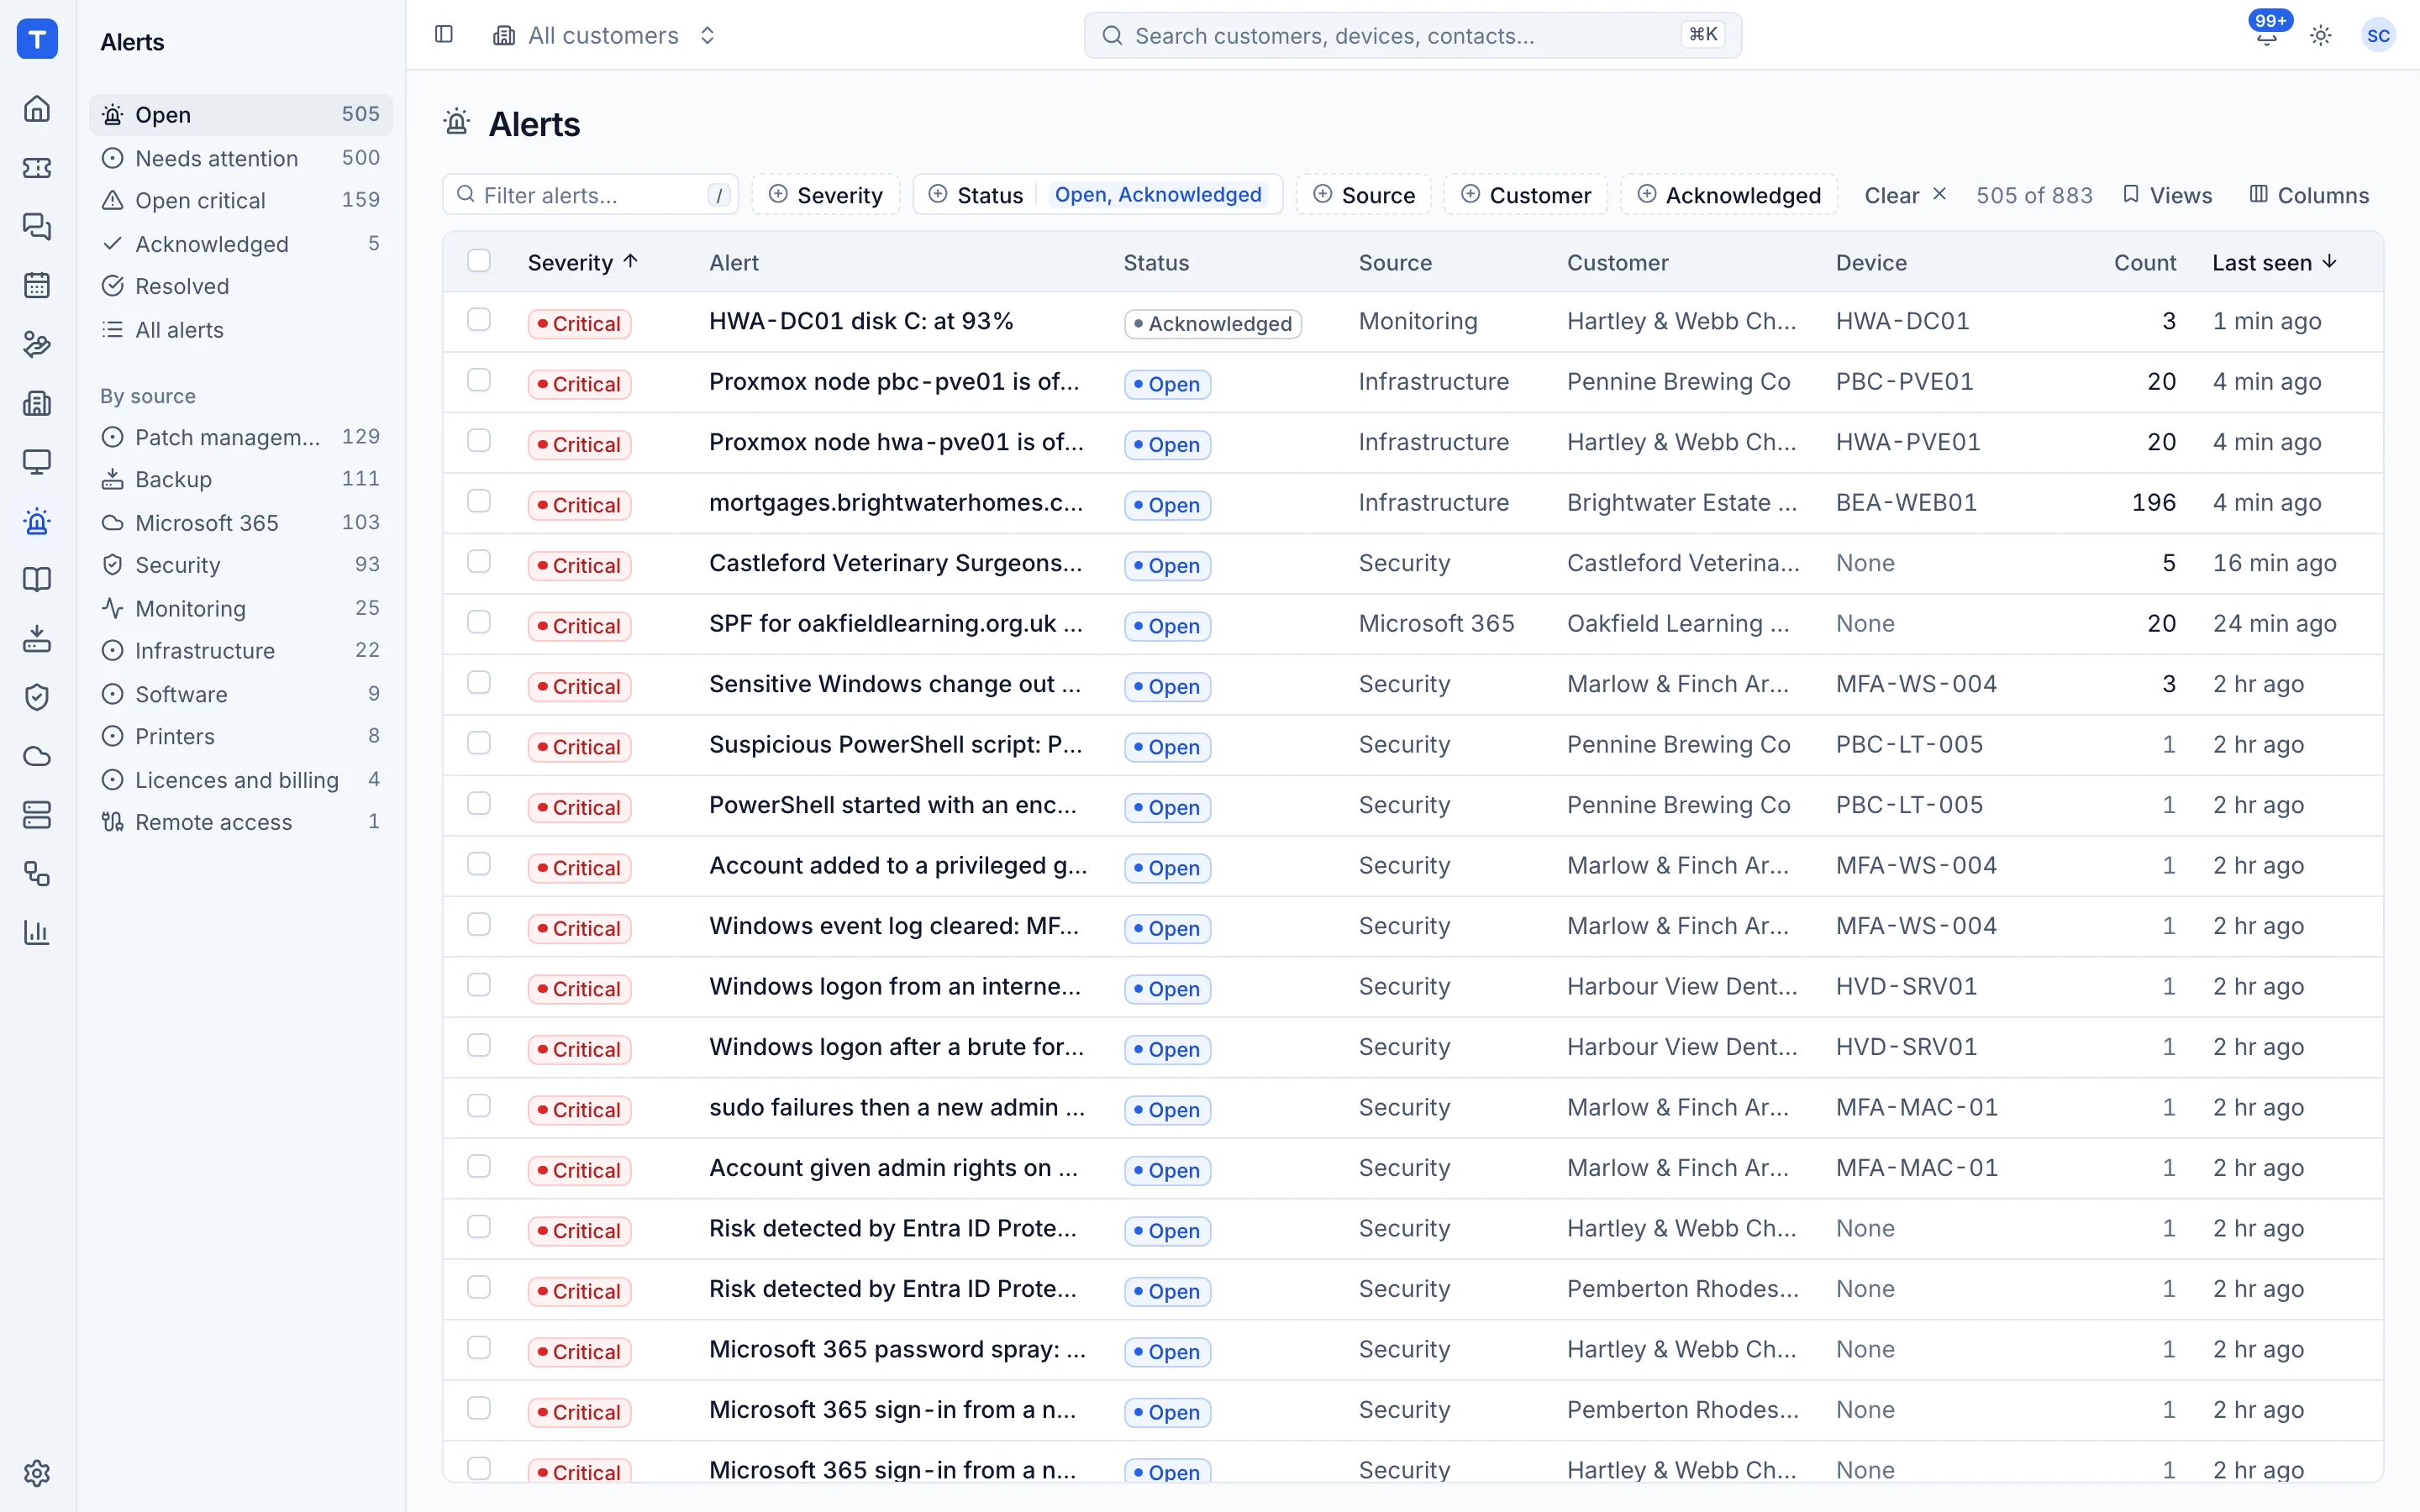The image size is (2420, 1512).
Task: Focus the global search customers, devices field
Action: coord(1412,35)
